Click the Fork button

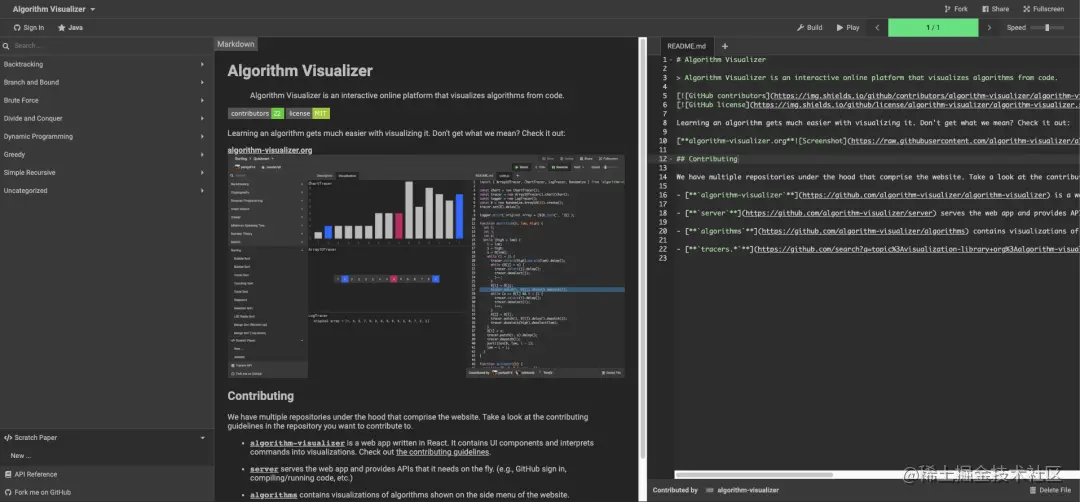coord(955,9)
